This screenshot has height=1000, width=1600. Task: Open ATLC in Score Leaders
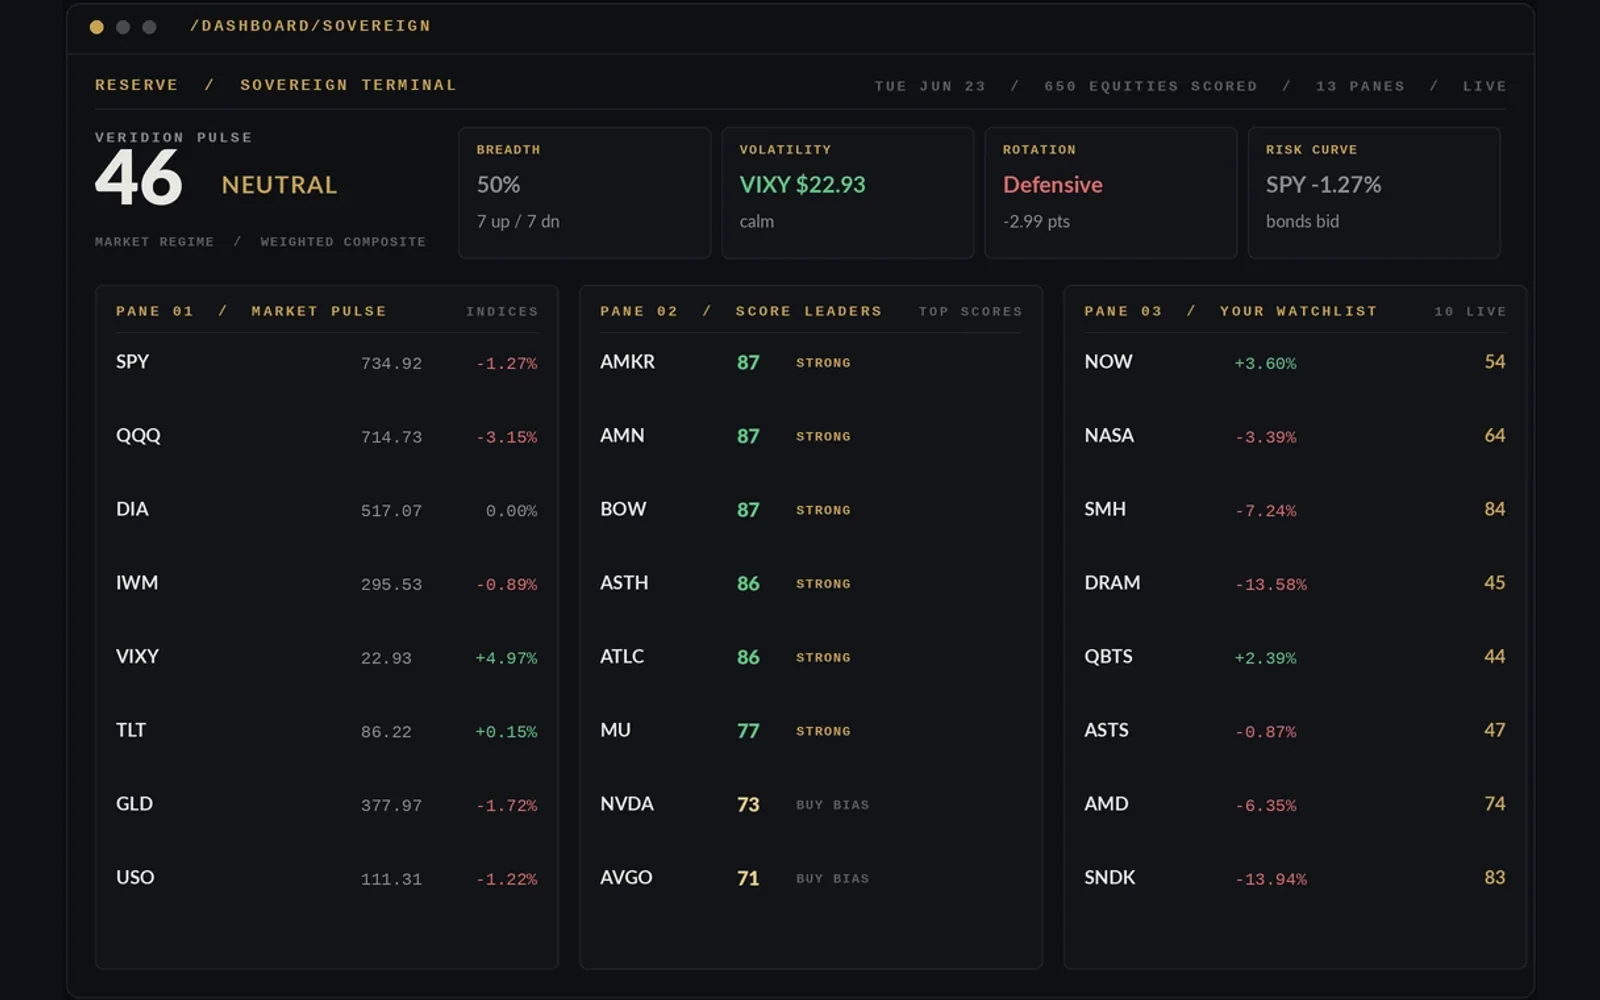[x=811, y=657]
